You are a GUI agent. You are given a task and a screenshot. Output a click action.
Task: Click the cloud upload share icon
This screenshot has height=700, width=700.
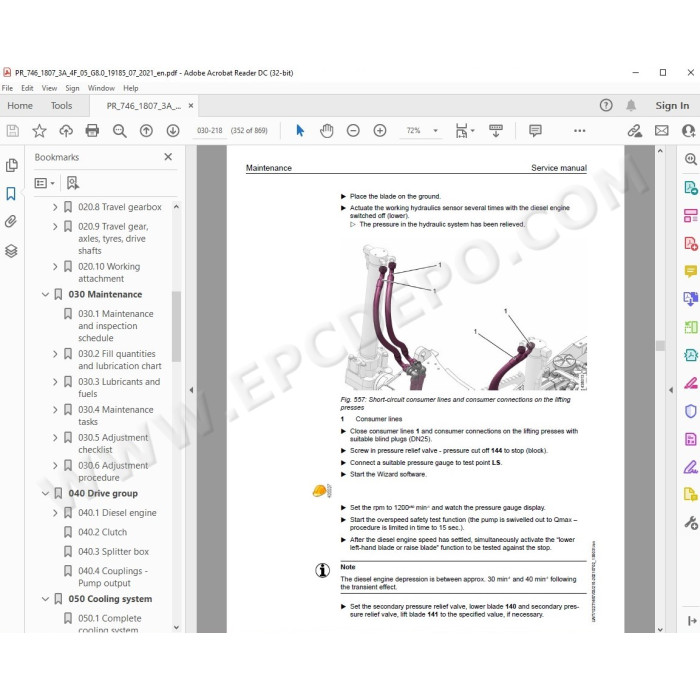pyautogui.click(x=66, y=130)
